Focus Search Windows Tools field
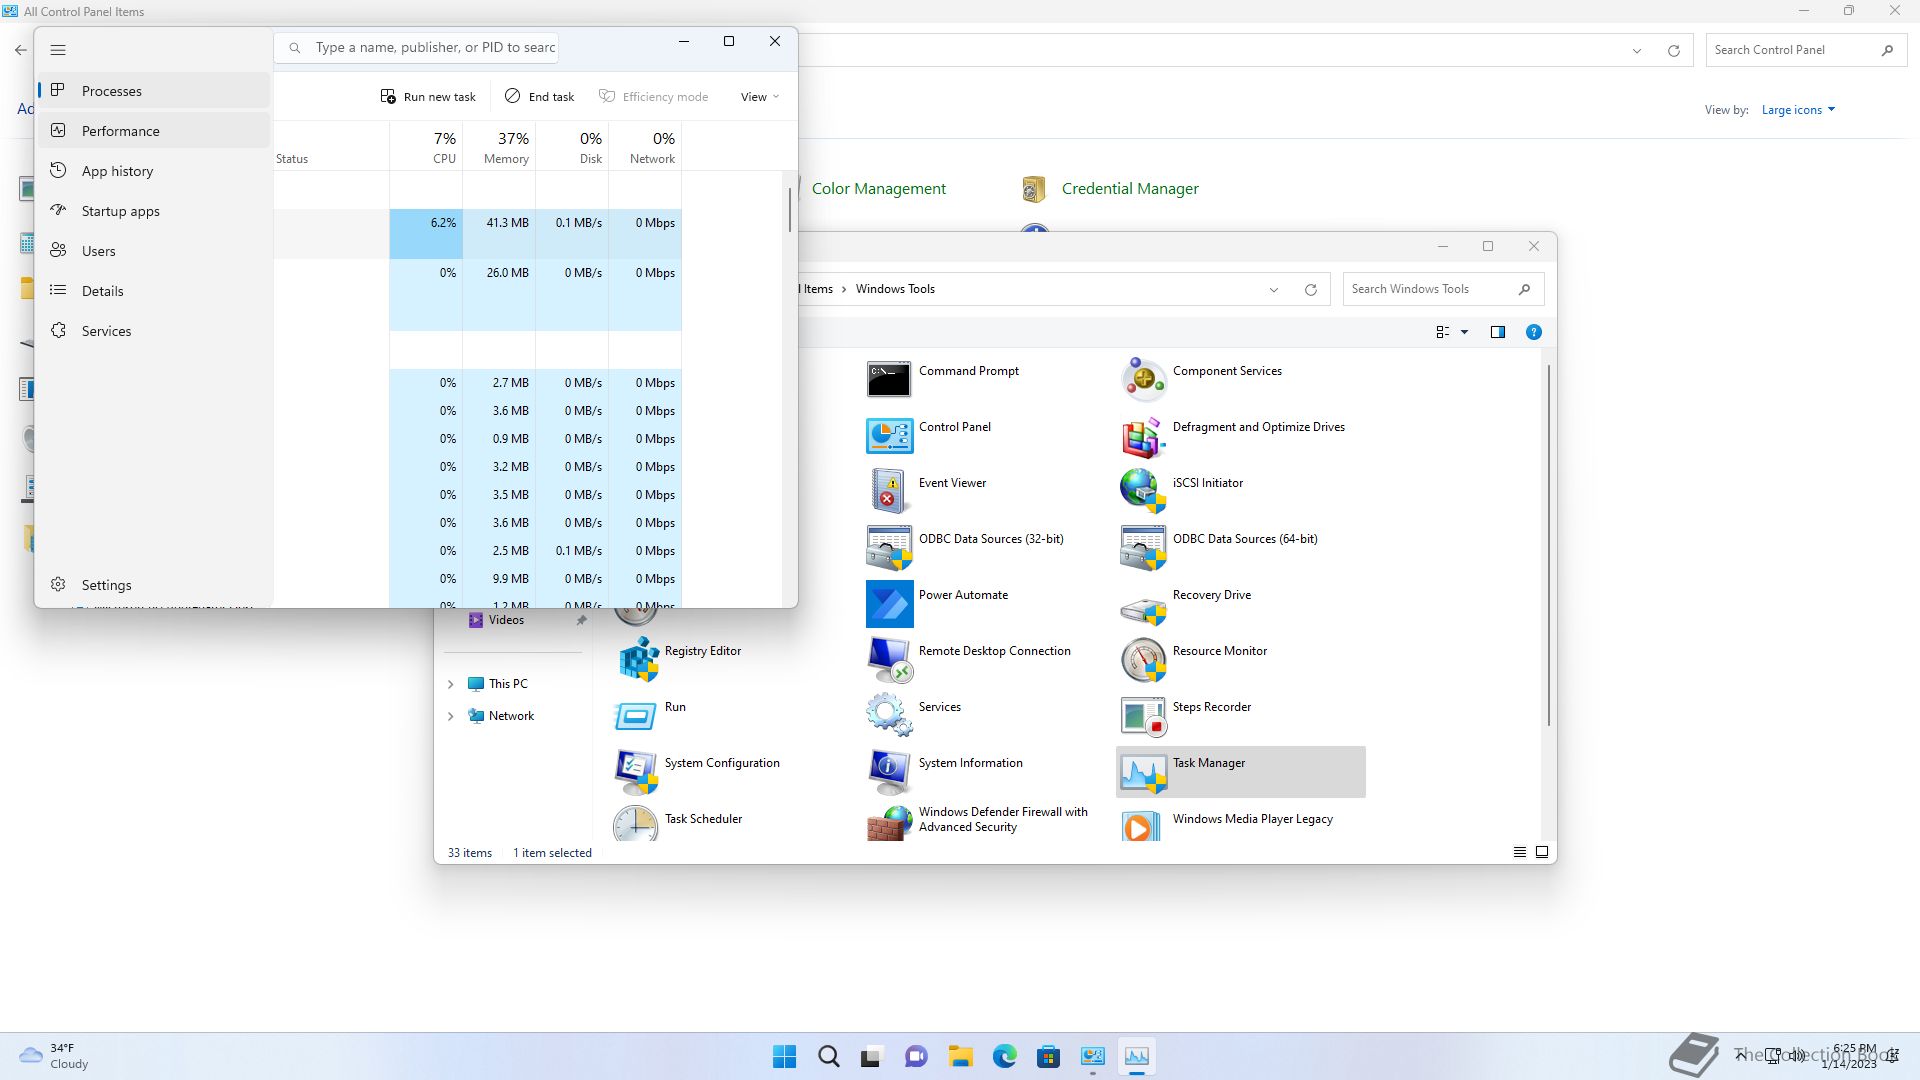This screenshot has width=1920, height=1080. click(x=1443, y=290)
